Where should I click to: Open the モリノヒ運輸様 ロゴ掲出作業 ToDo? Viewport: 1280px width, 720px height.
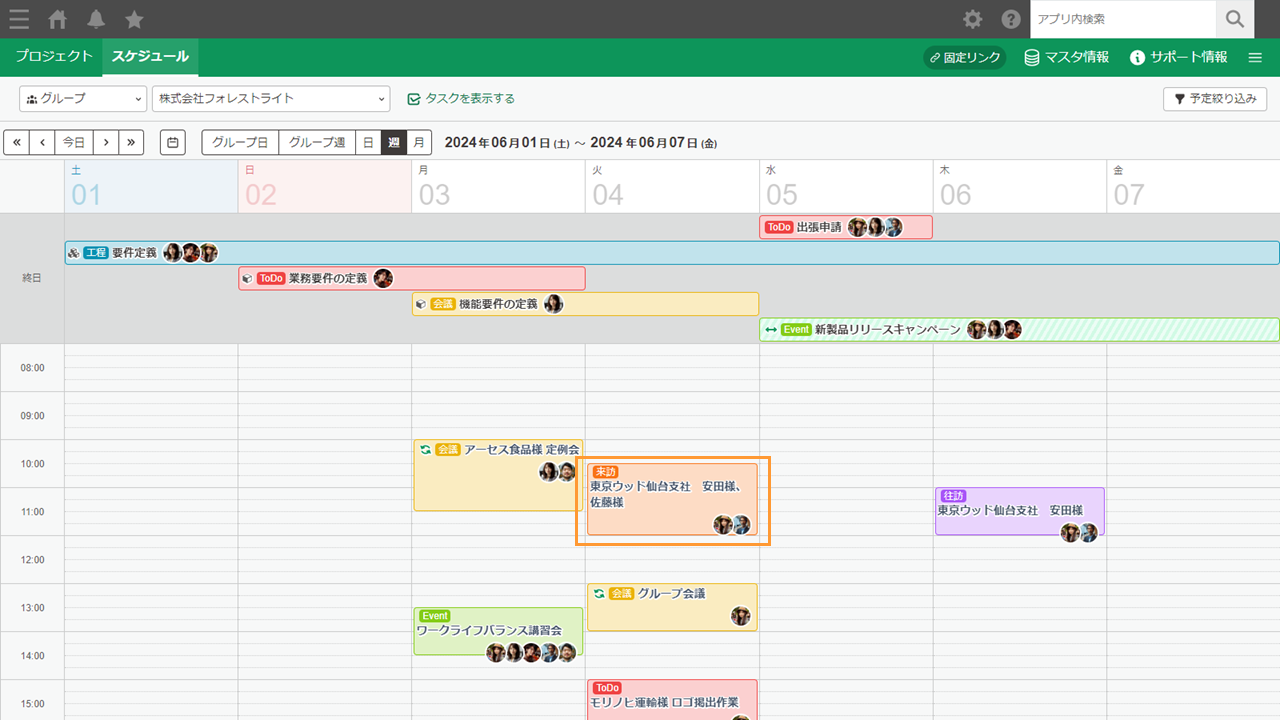672,700
